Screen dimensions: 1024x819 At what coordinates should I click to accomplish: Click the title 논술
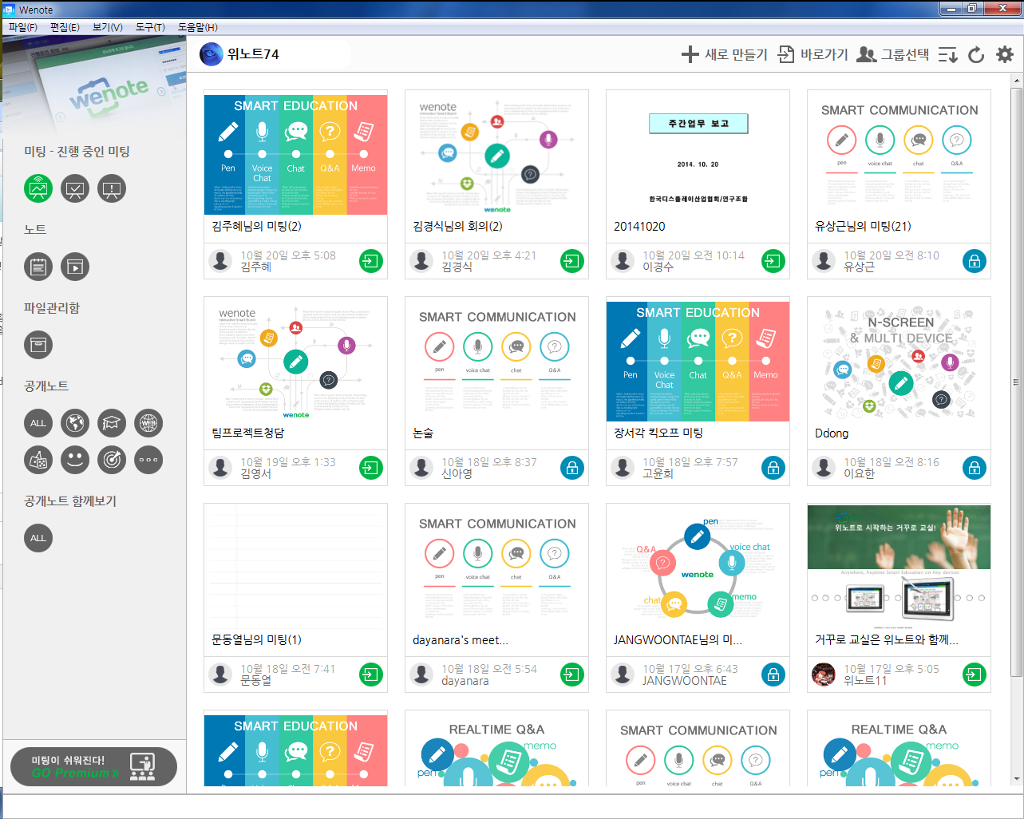pos(423,433)
